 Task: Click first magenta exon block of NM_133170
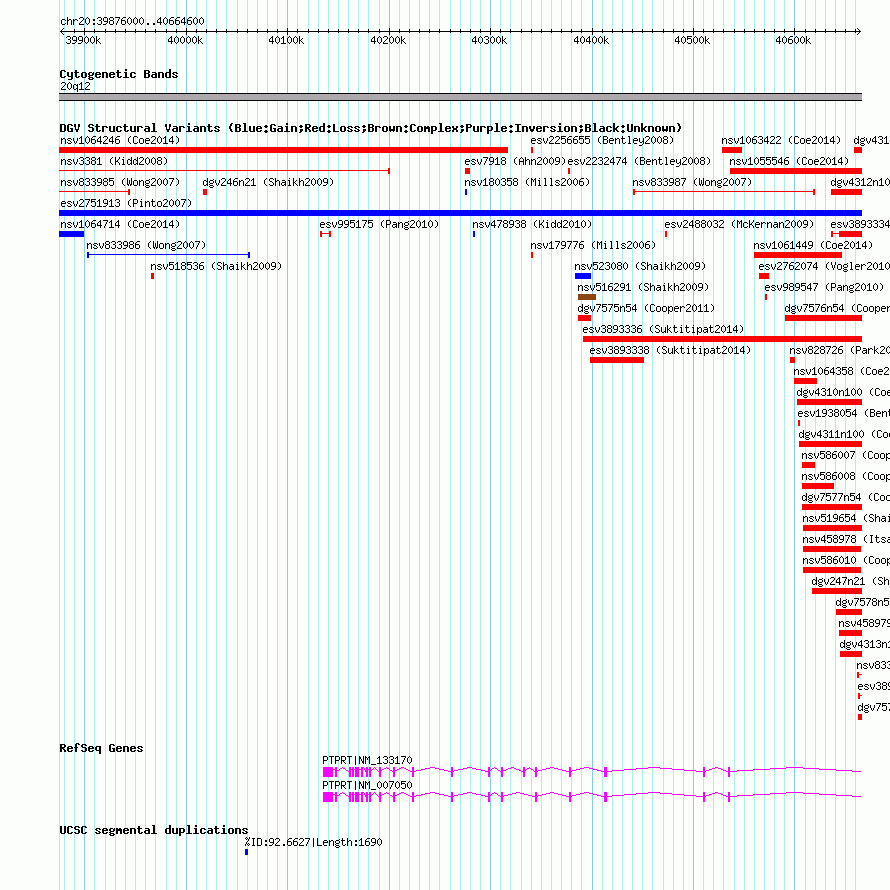pos(328,772)
